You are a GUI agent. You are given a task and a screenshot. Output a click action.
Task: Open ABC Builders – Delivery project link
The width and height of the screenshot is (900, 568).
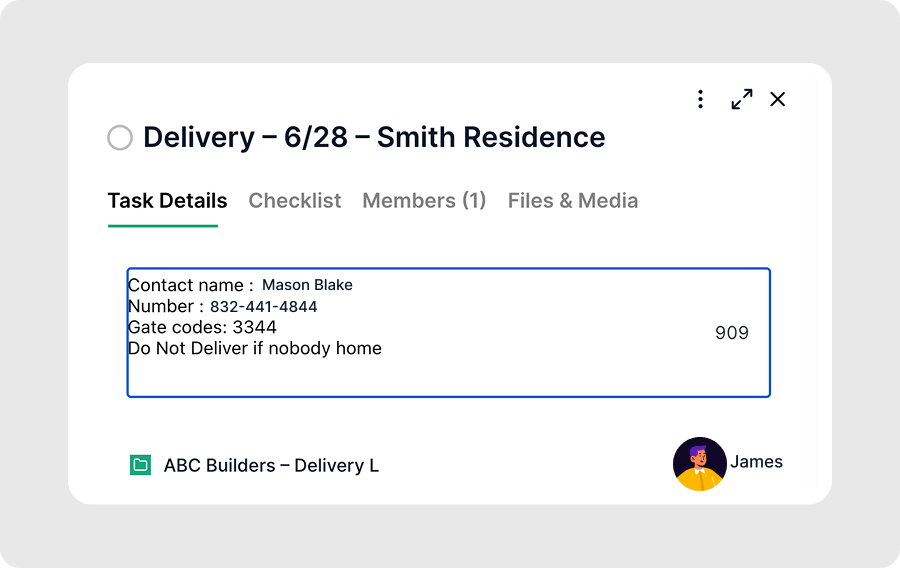pyautogui.click(x=271, y=465)
